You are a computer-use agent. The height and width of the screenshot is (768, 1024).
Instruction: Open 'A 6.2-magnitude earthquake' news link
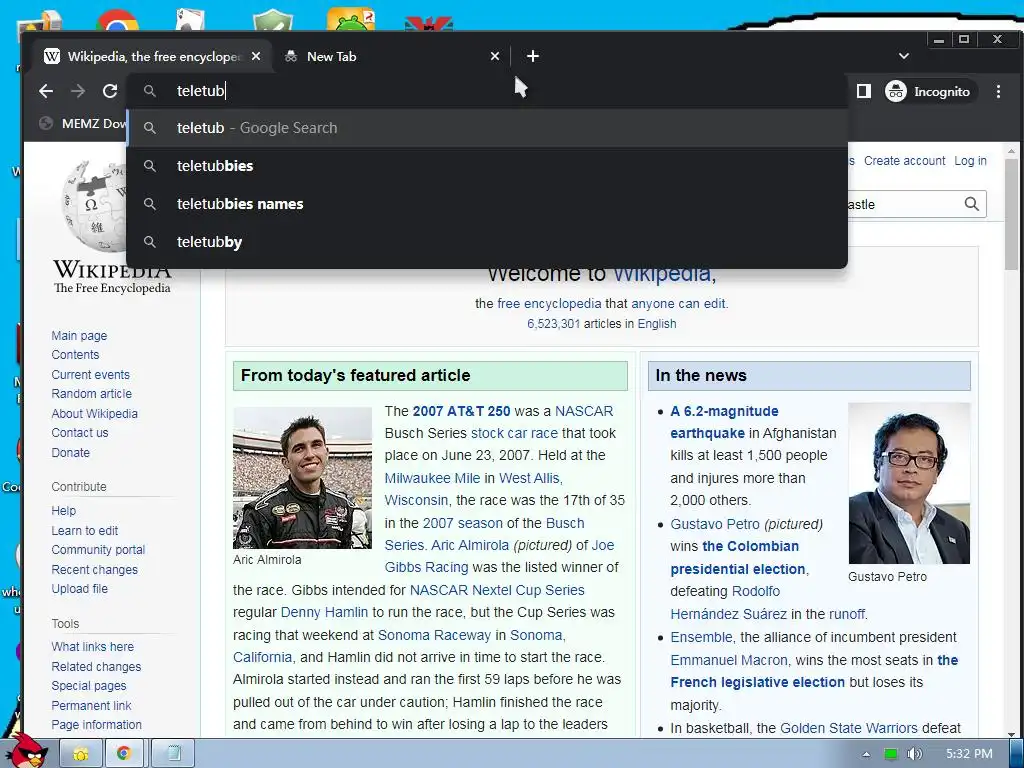coord(724,422)
